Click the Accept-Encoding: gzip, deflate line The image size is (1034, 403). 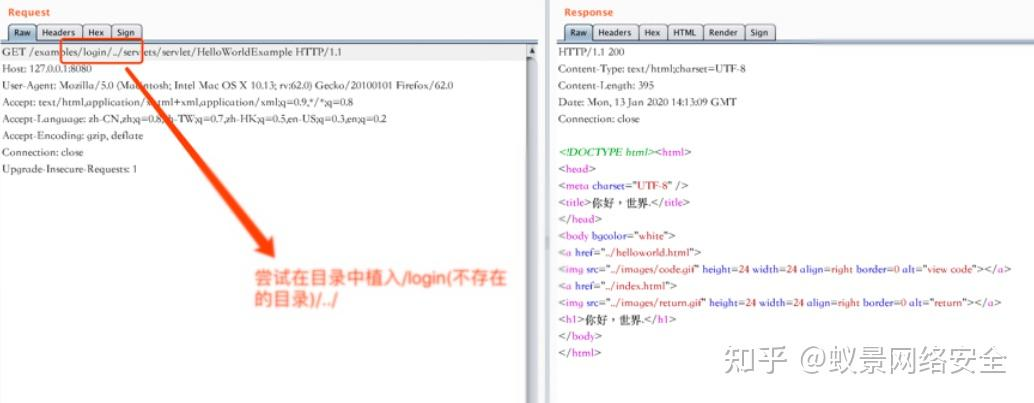point(72,135)
